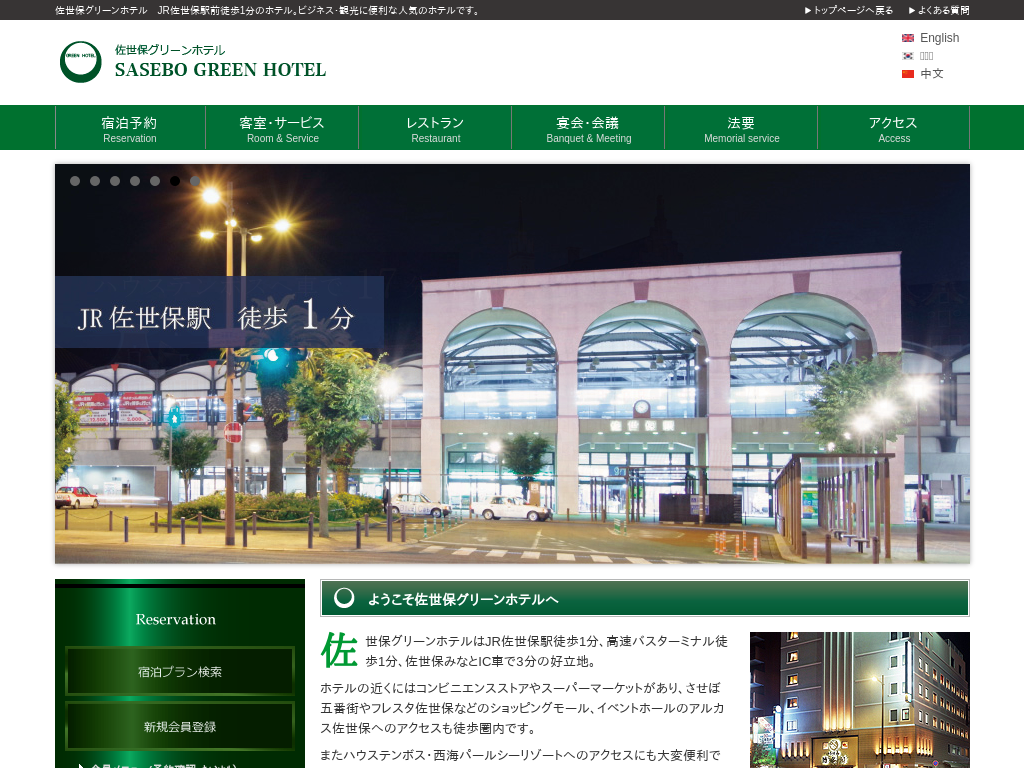Viewport: 1024px width, 768px height.
Task: Open the アクセス Access menu
Action: tap(893, 128)
